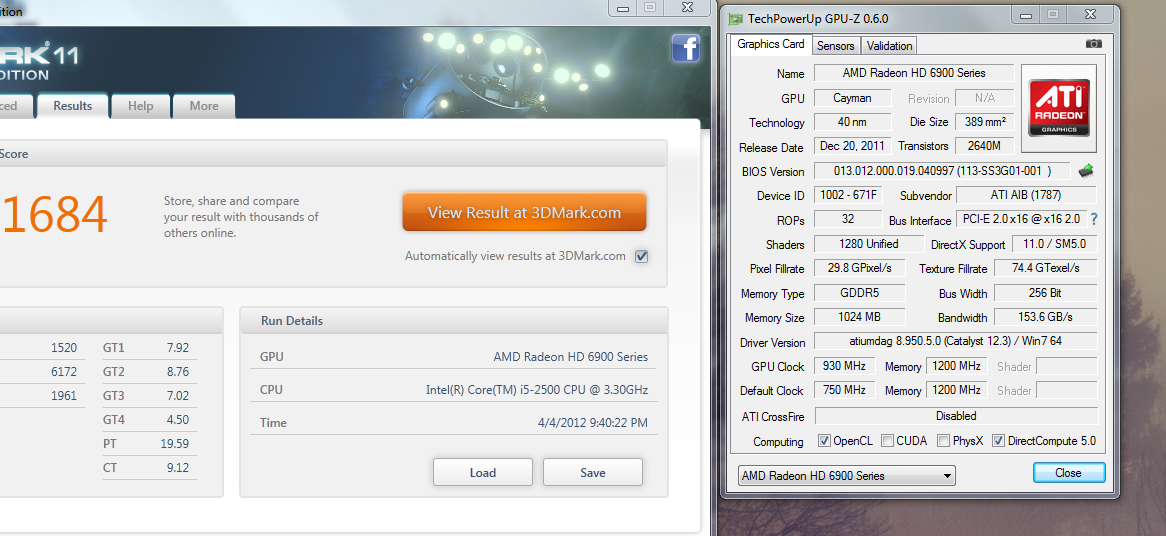The width and height of the screenshot is (1166, 536).
Task: Toggle the DirectCompute 5.0 checkbox
Action: [x=999, y=441]
